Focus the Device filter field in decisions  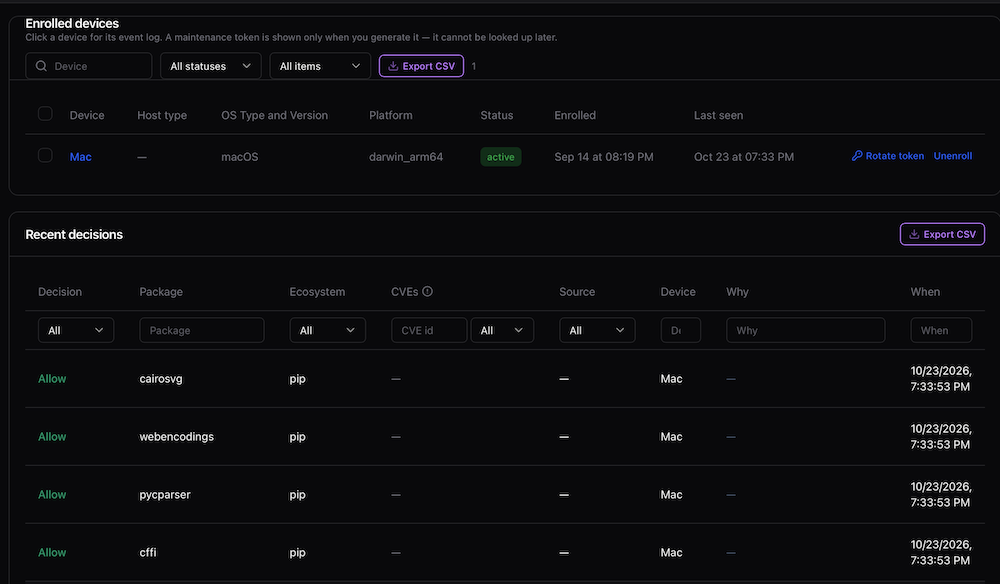[x=680, y=330]
